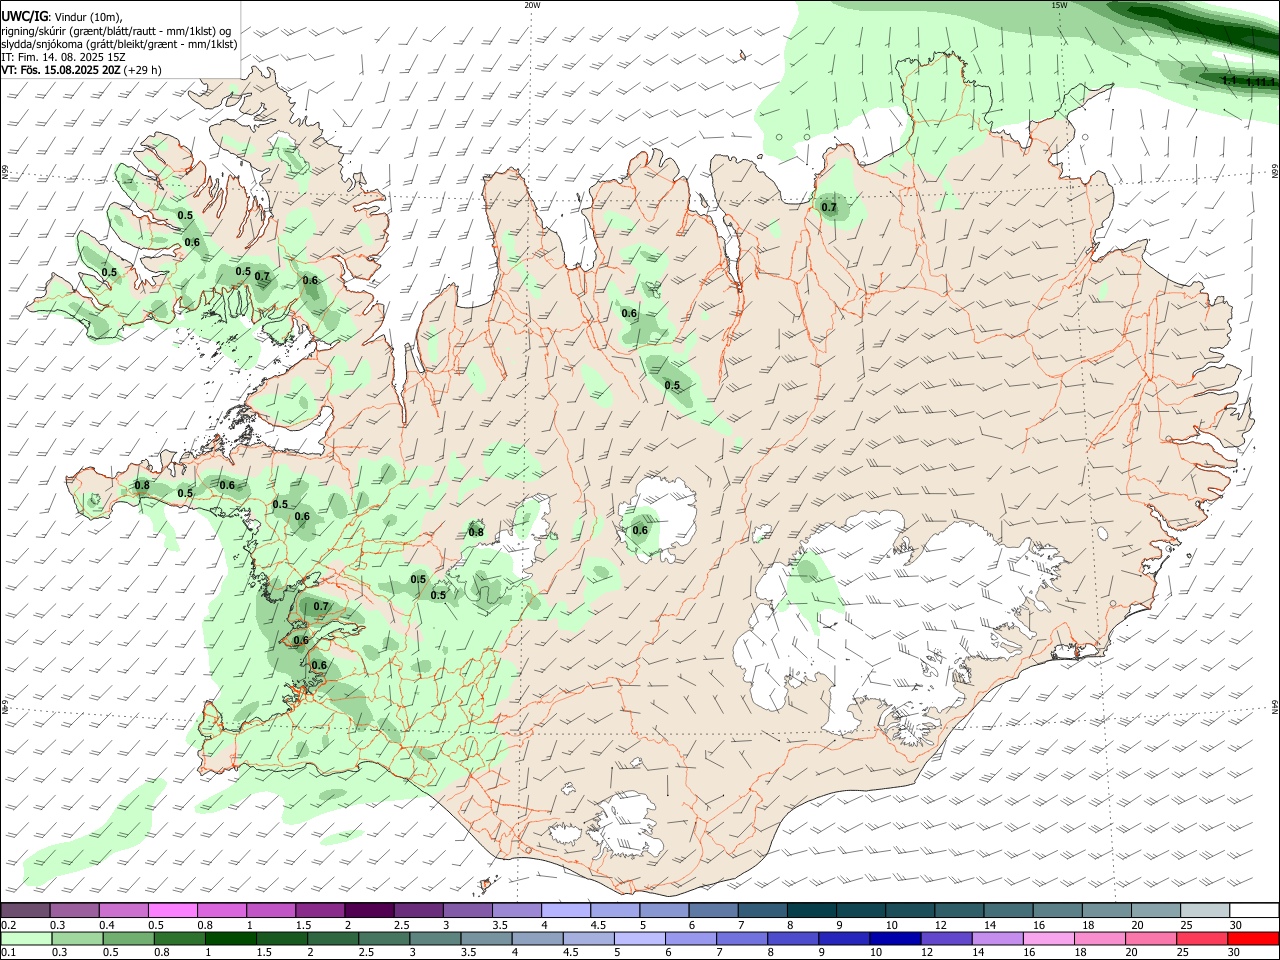Select the palest green lower swatch between 0.1 and 0.3

(26, 939)
